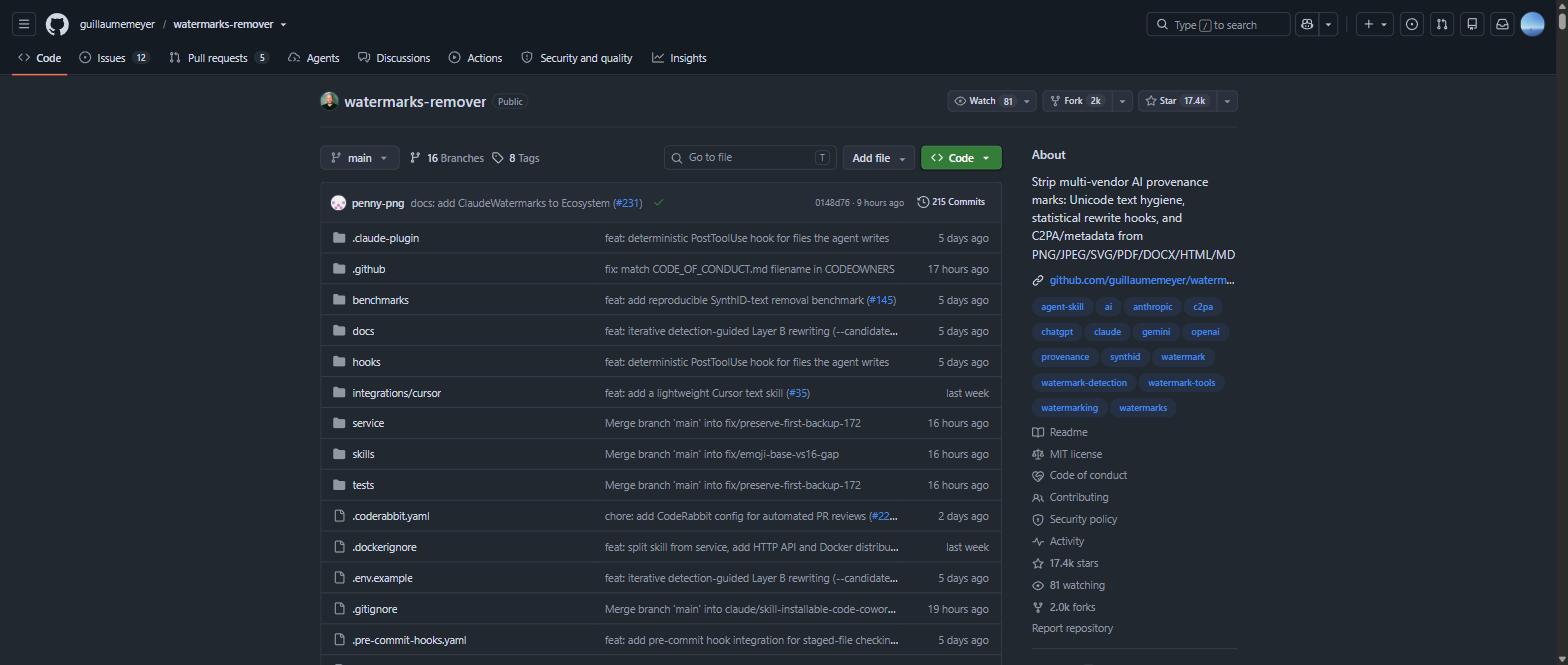Open the Insights tab
Viewport: 1568px width, 665px height.
tap(679, 58)
